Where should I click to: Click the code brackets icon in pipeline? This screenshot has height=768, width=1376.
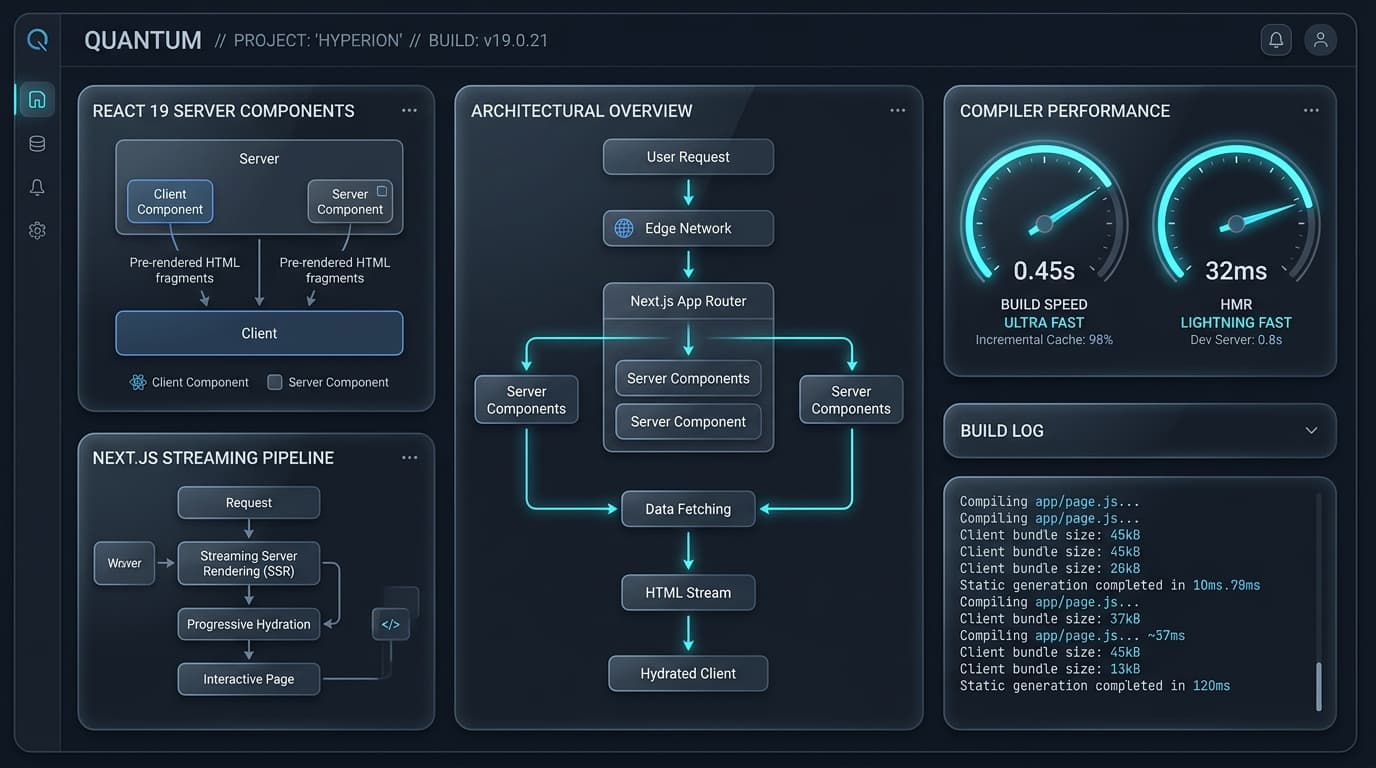[x=390, y=624]
